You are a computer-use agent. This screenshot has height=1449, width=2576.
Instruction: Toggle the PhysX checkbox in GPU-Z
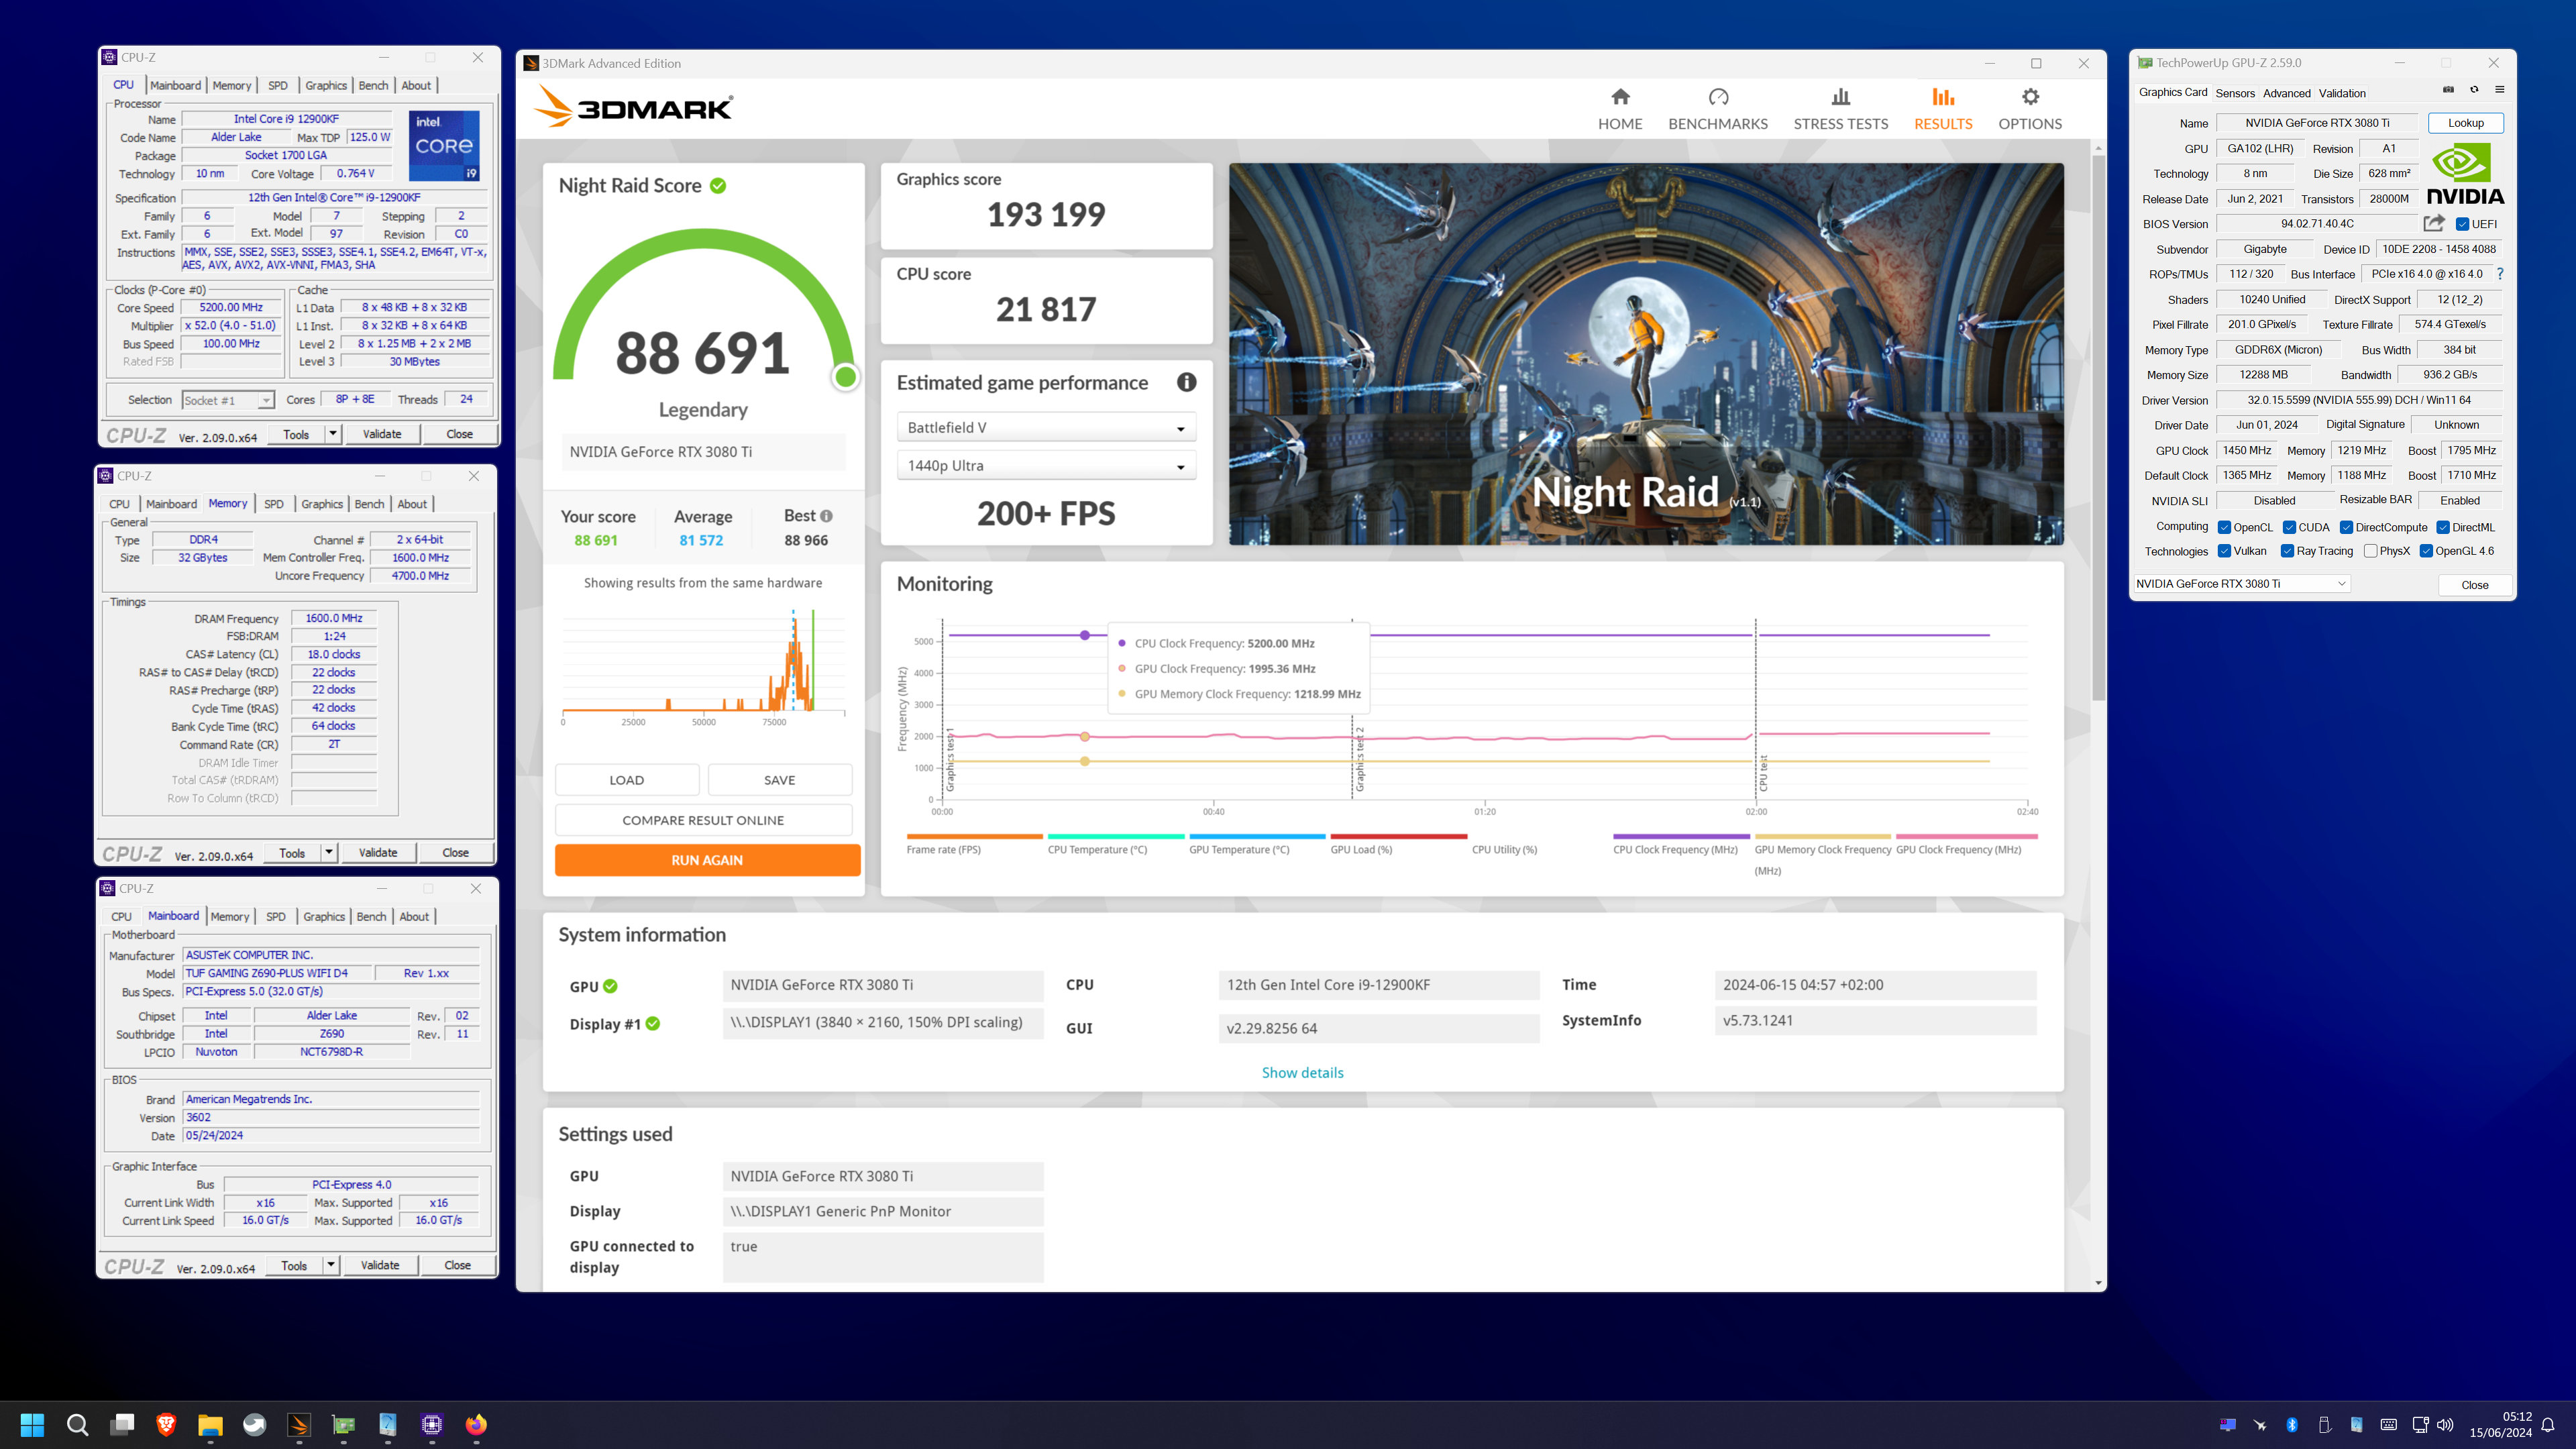click(2370, 551)
